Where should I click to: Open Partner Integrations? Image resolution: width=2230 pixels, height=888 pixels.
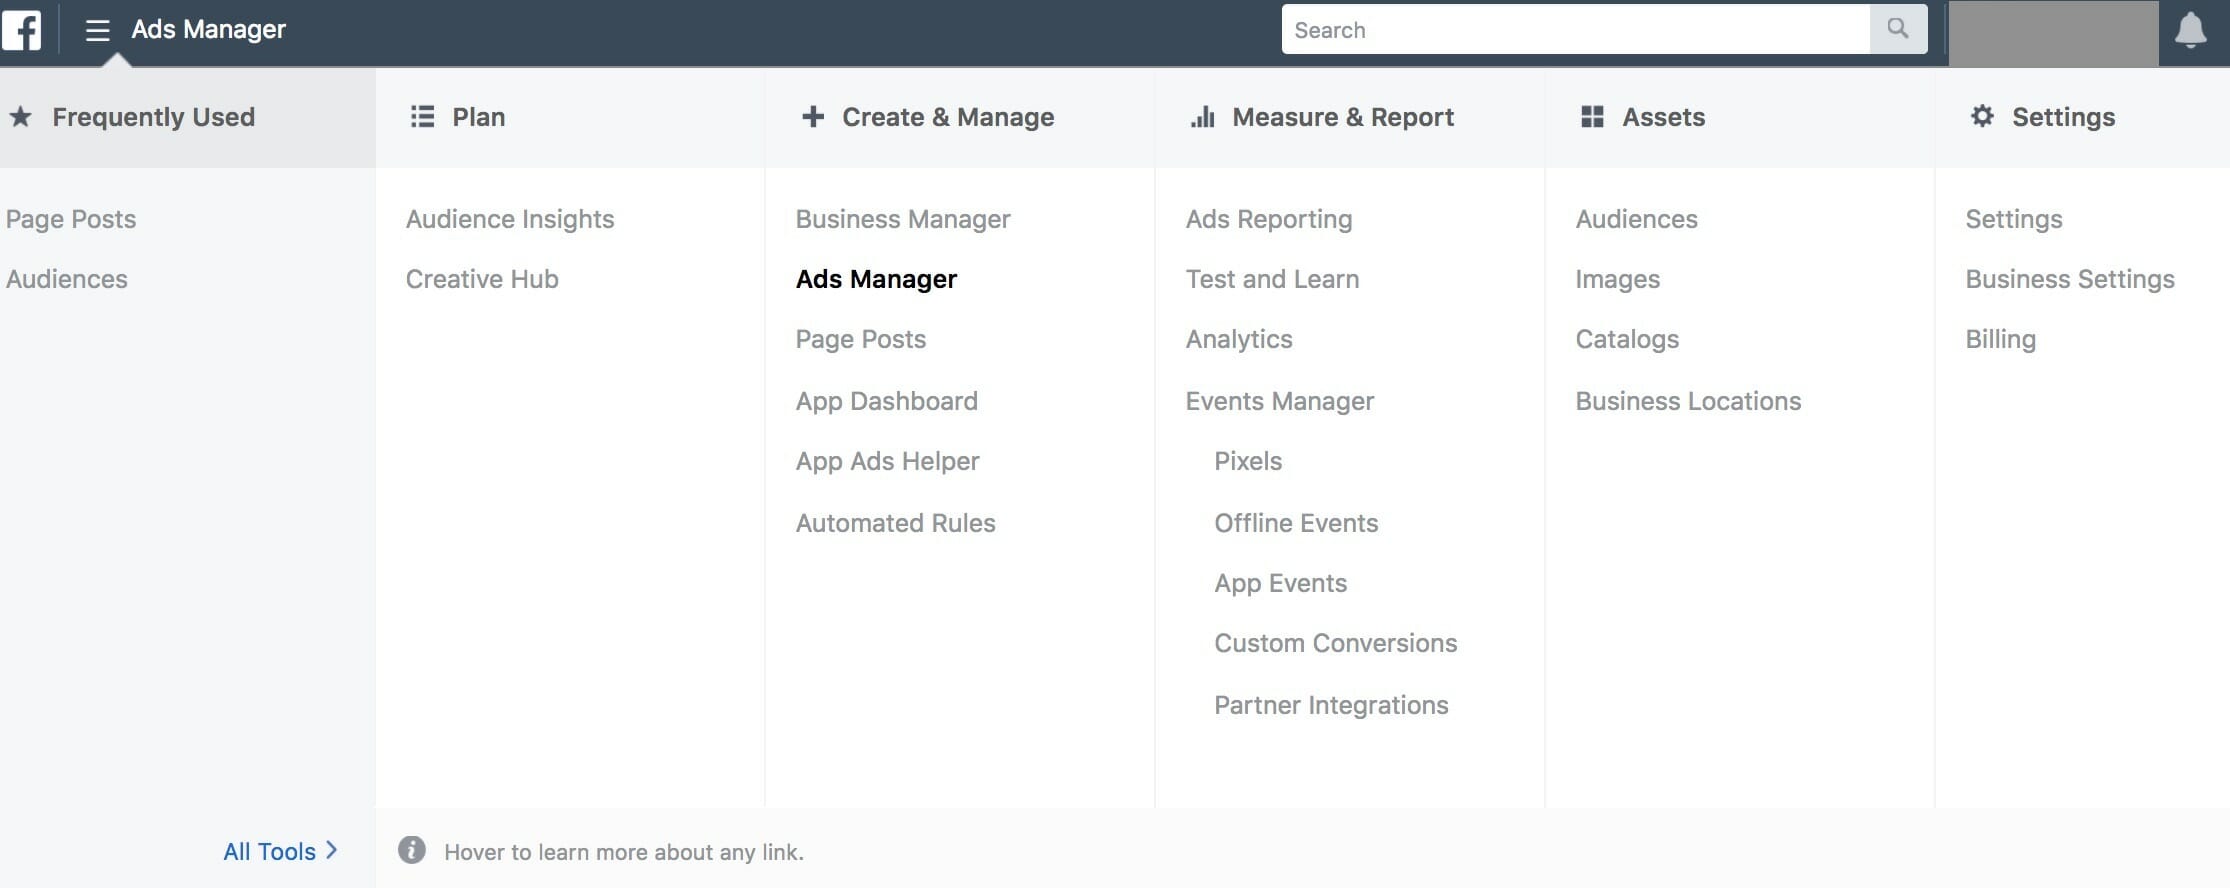point(1331,705)
